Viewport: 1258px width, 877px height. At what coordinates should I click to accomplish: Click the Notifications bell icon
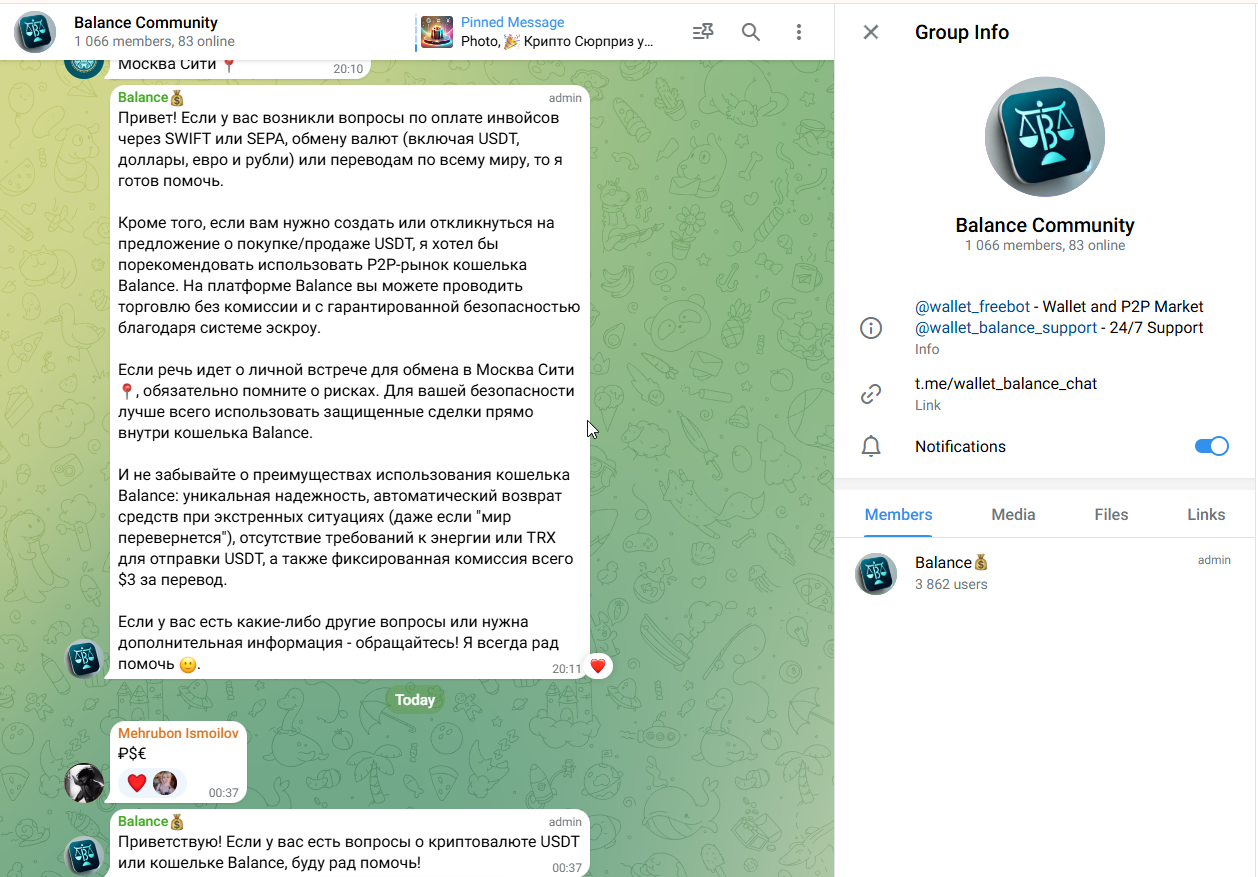coord(871,447)
